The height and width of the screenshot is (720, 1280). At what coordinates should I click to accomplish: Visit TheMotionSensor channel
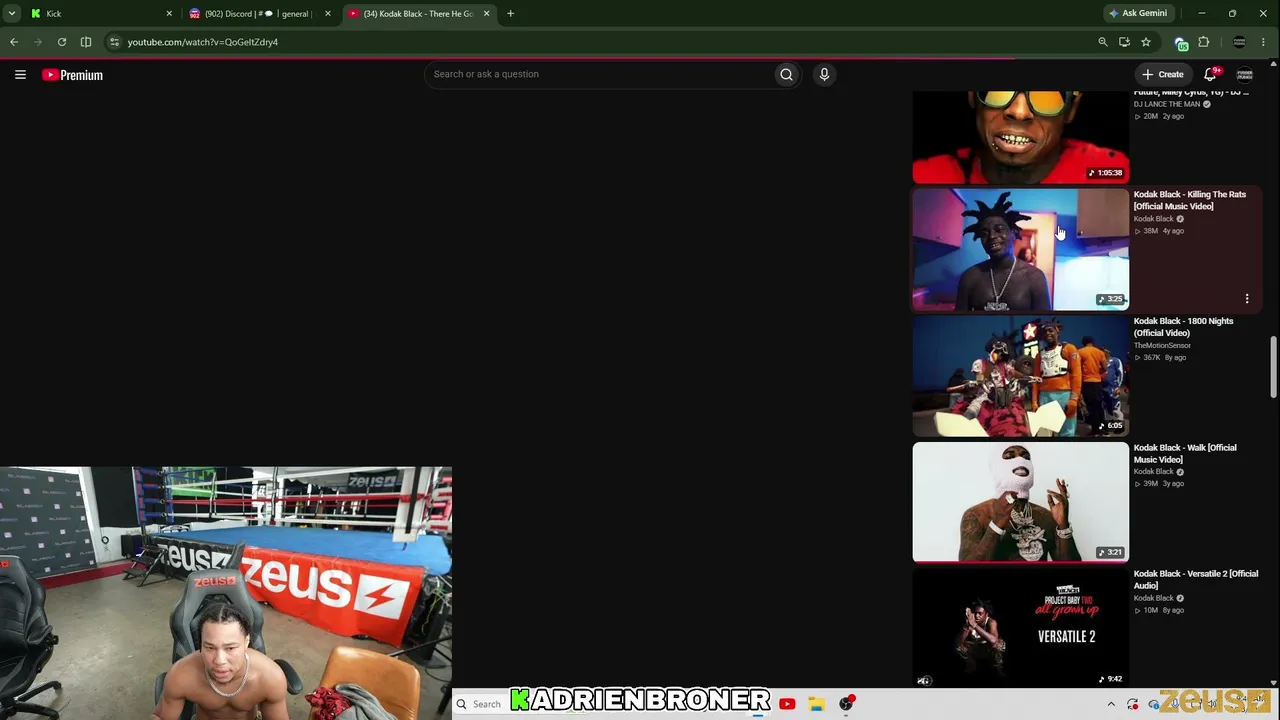click(x=1162, y=345)
